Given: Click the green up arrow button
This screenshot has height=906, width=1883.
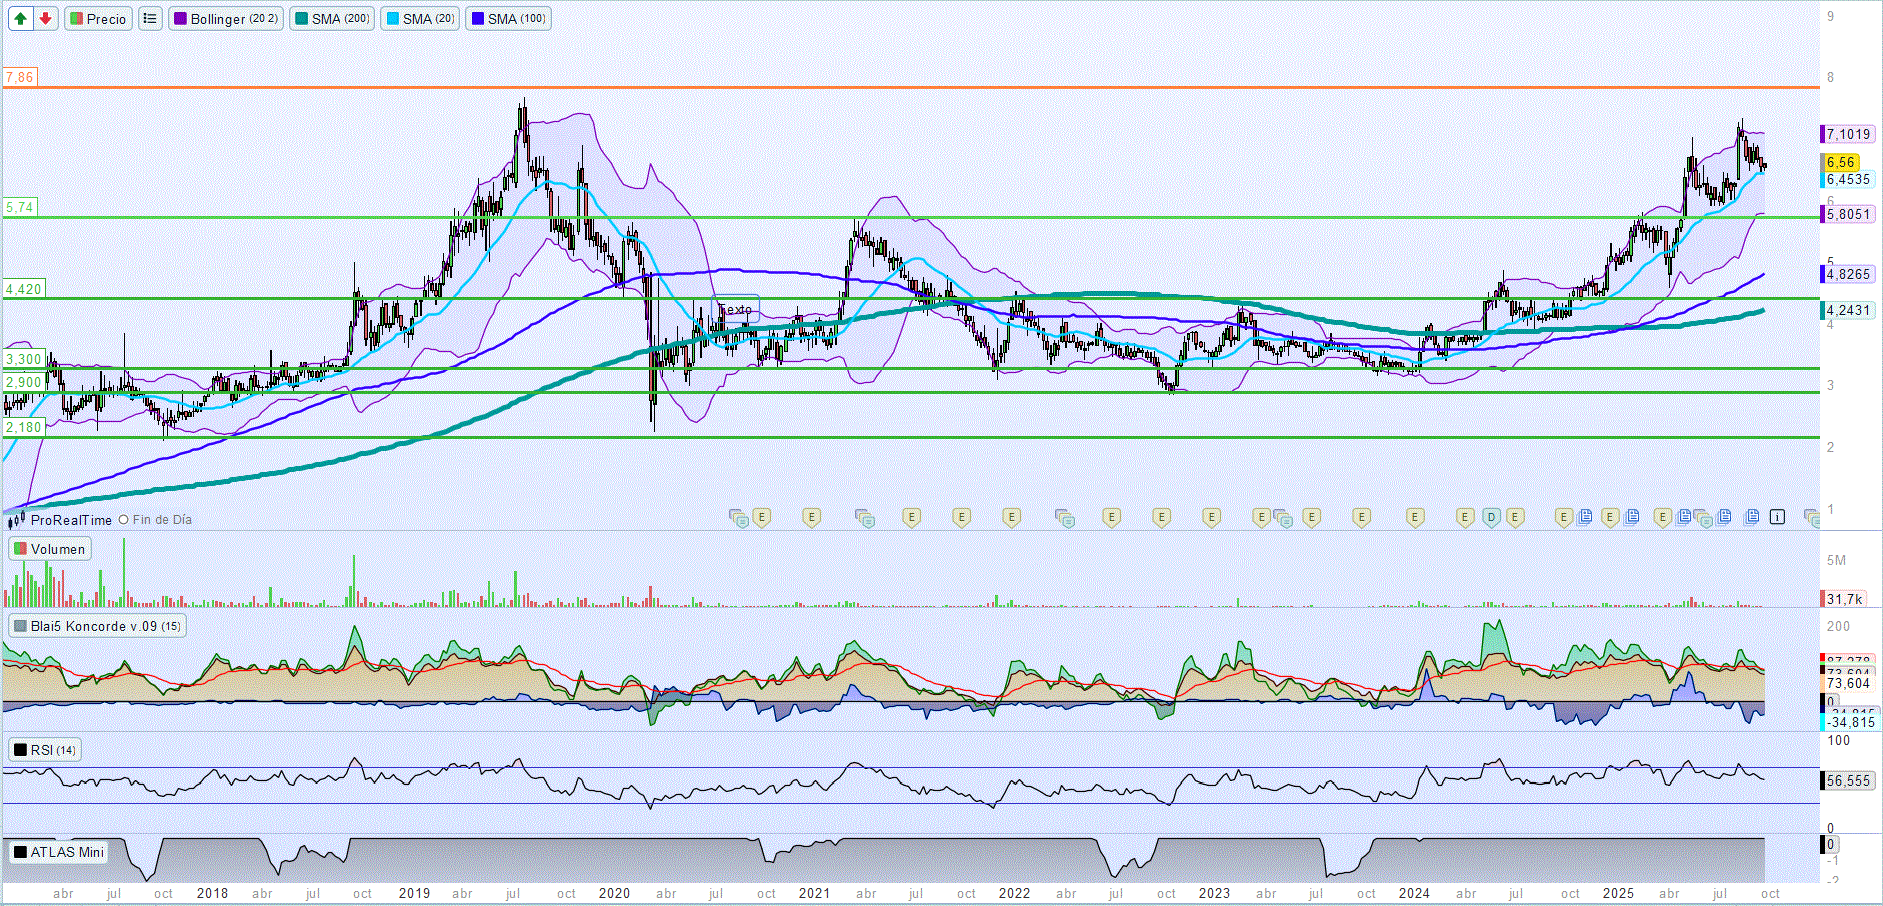Looking at the screenshot, I should coord(20,19).
